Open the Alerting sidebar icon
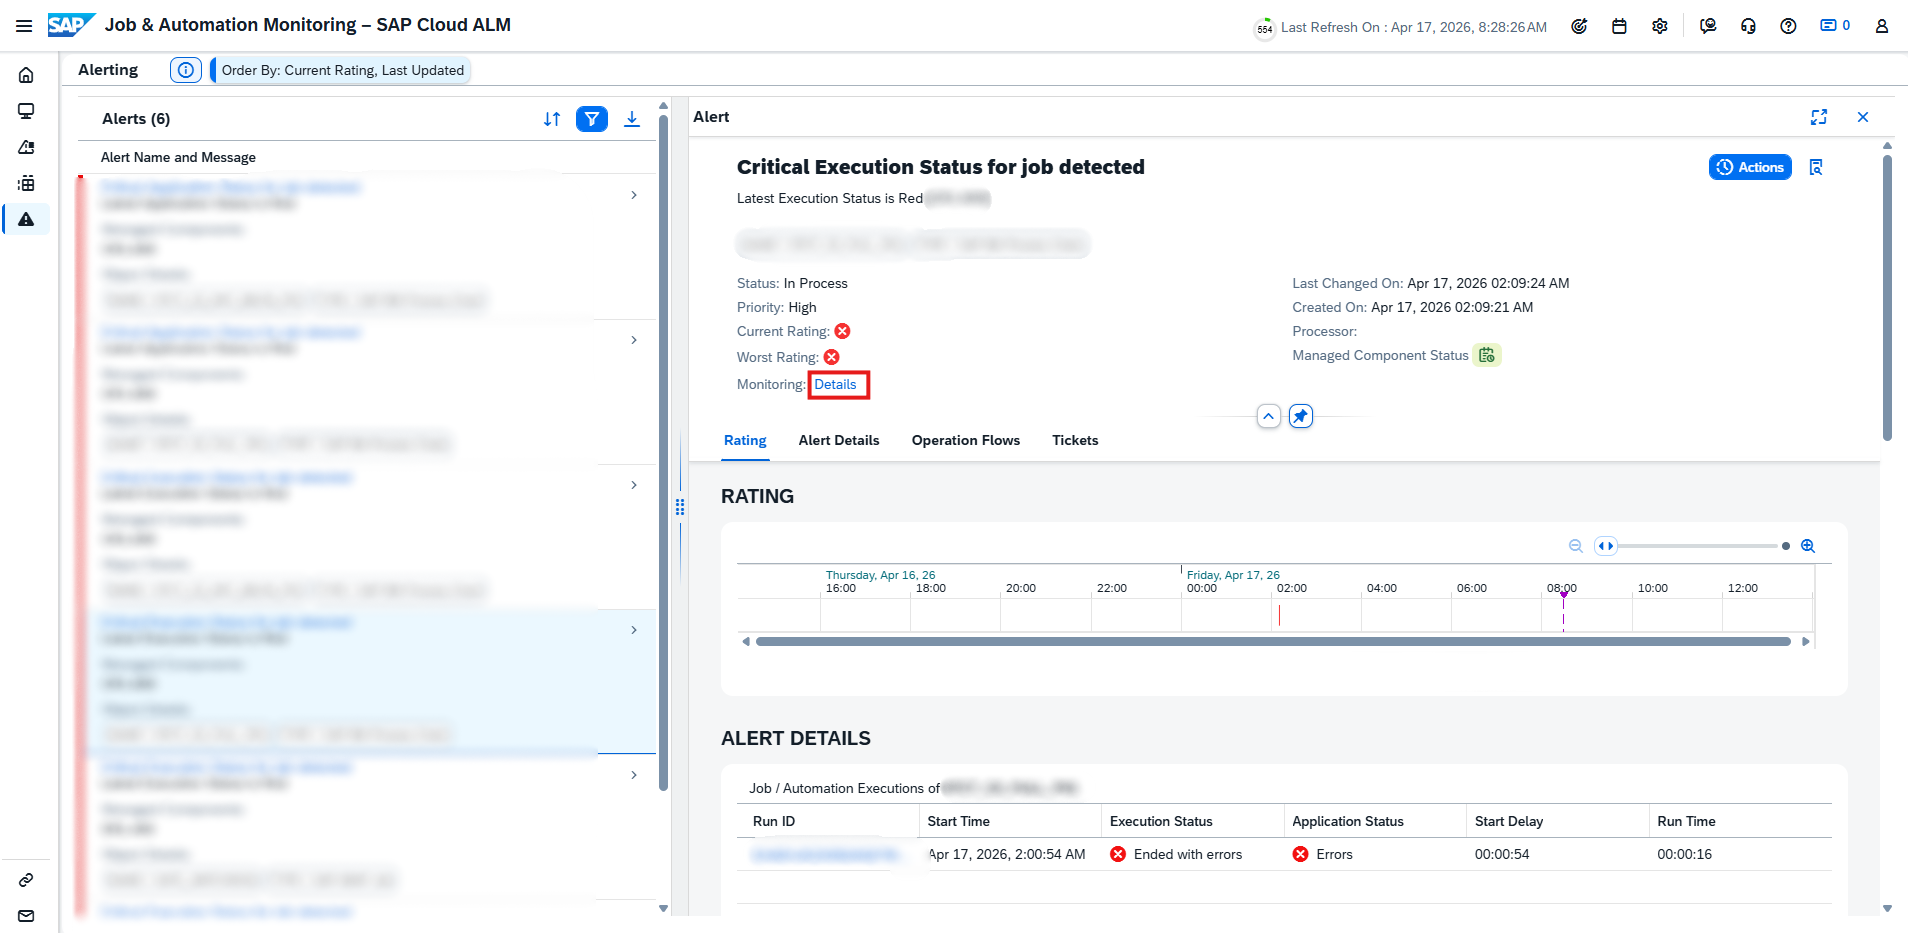1908x933 pixels. 26,219
